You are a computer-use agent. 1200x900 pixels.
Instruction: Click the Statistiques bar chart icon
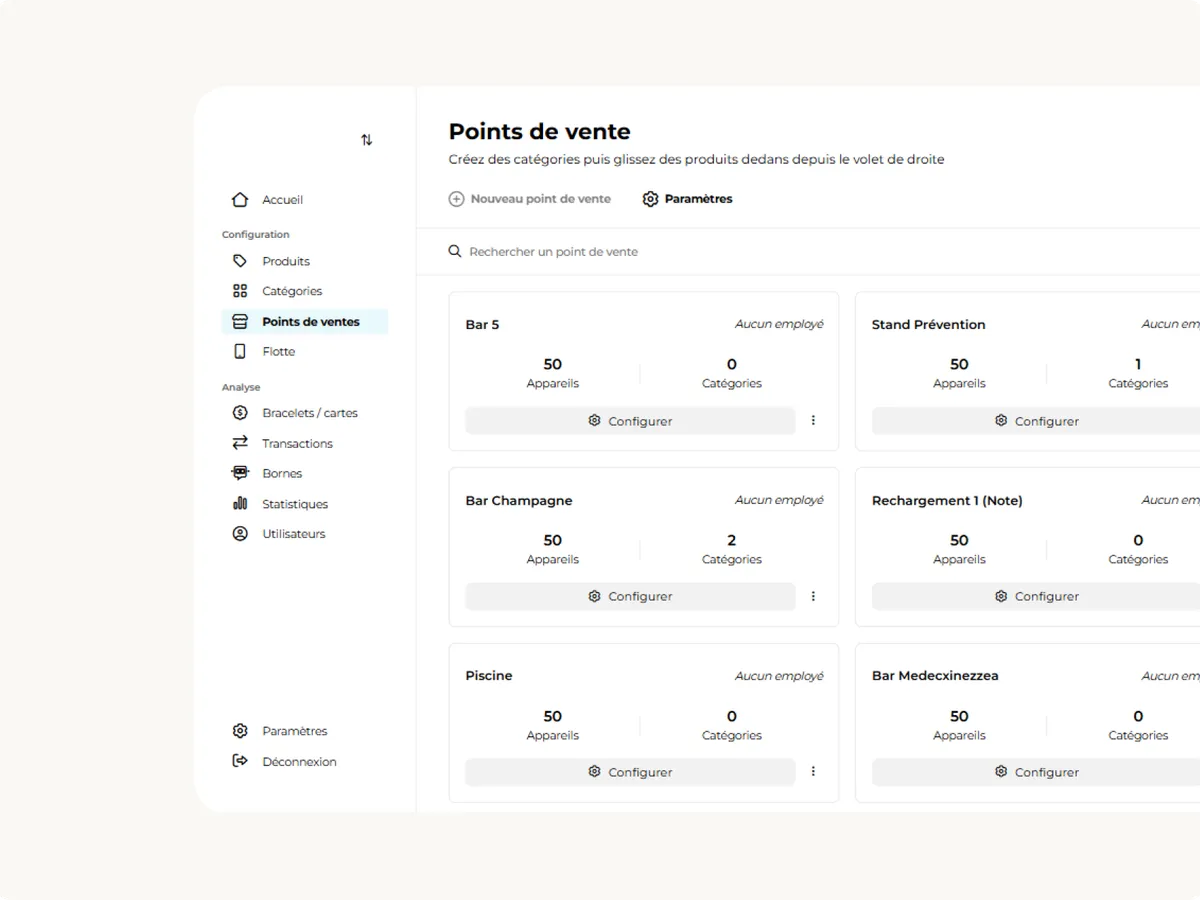[x=240, y=504]
